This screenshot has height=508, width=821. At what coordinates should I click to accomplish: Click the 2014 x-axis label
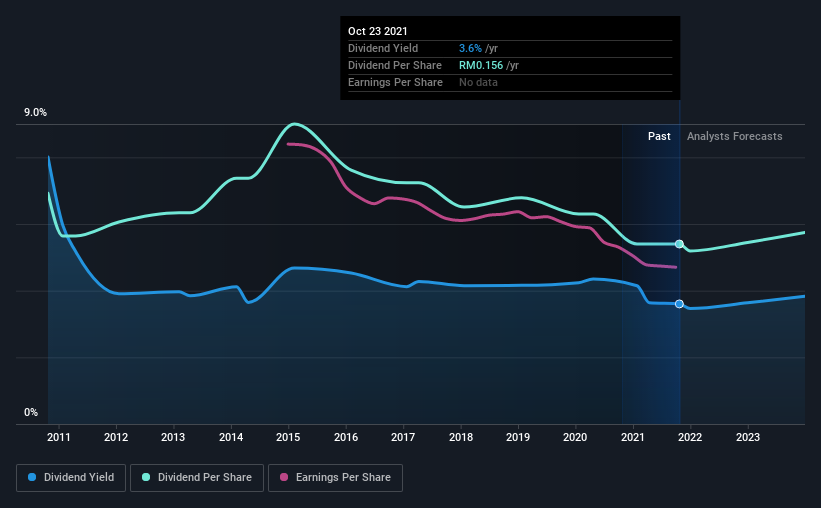pos(231,437)
